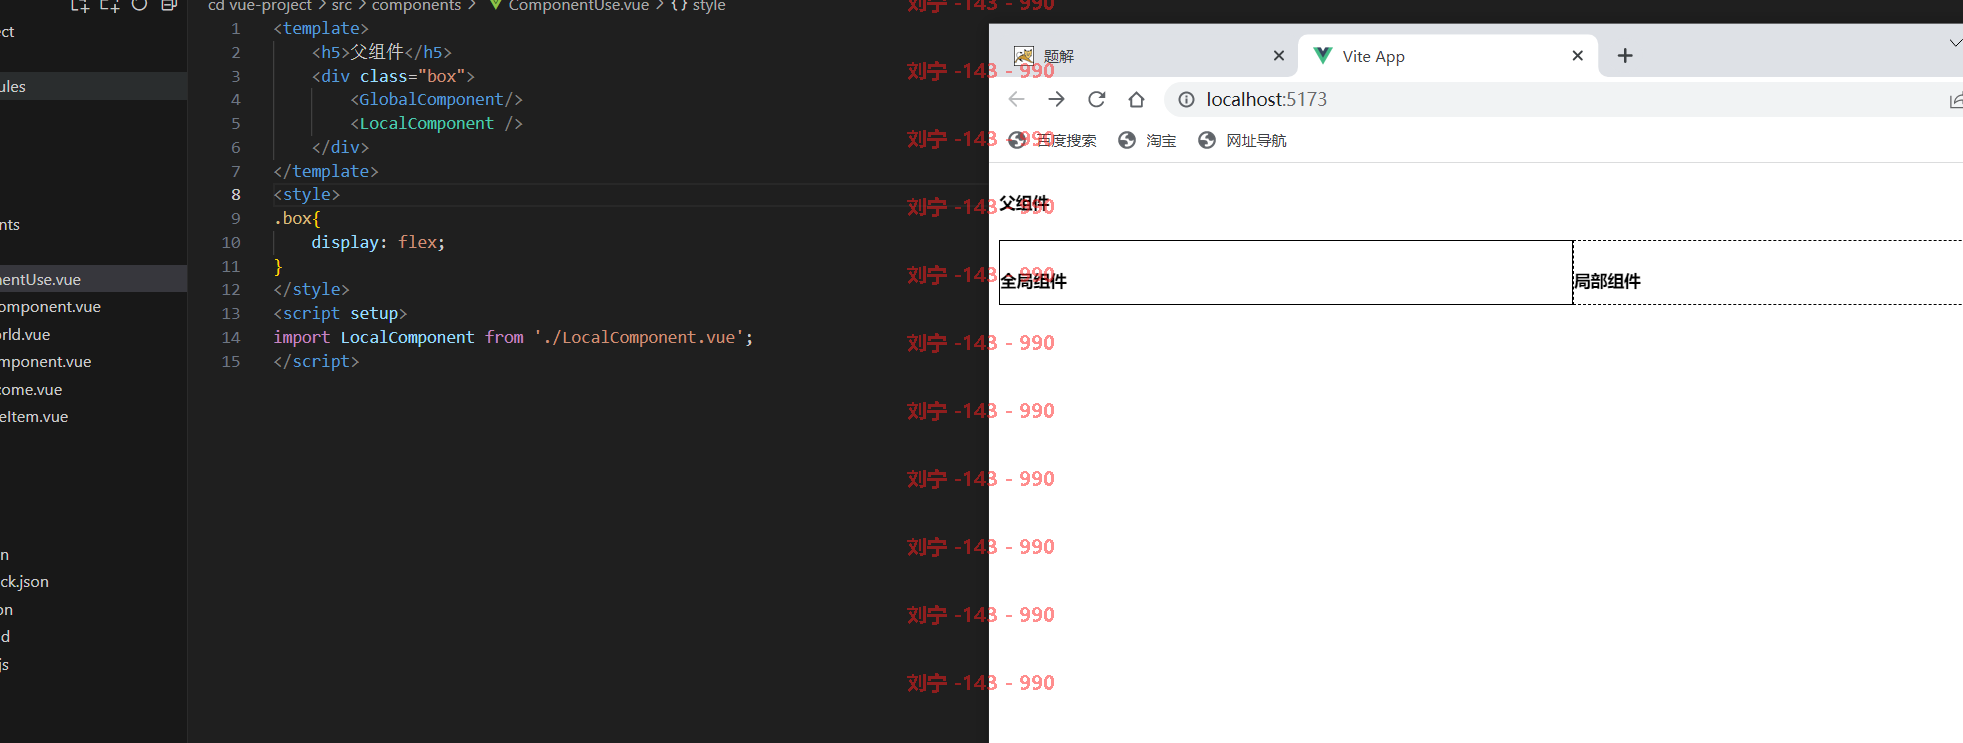Image resolution: width=1963 pixels, height=743 pixels.
Task: Place cursor on the <style> line
Action: coord(307,195)
